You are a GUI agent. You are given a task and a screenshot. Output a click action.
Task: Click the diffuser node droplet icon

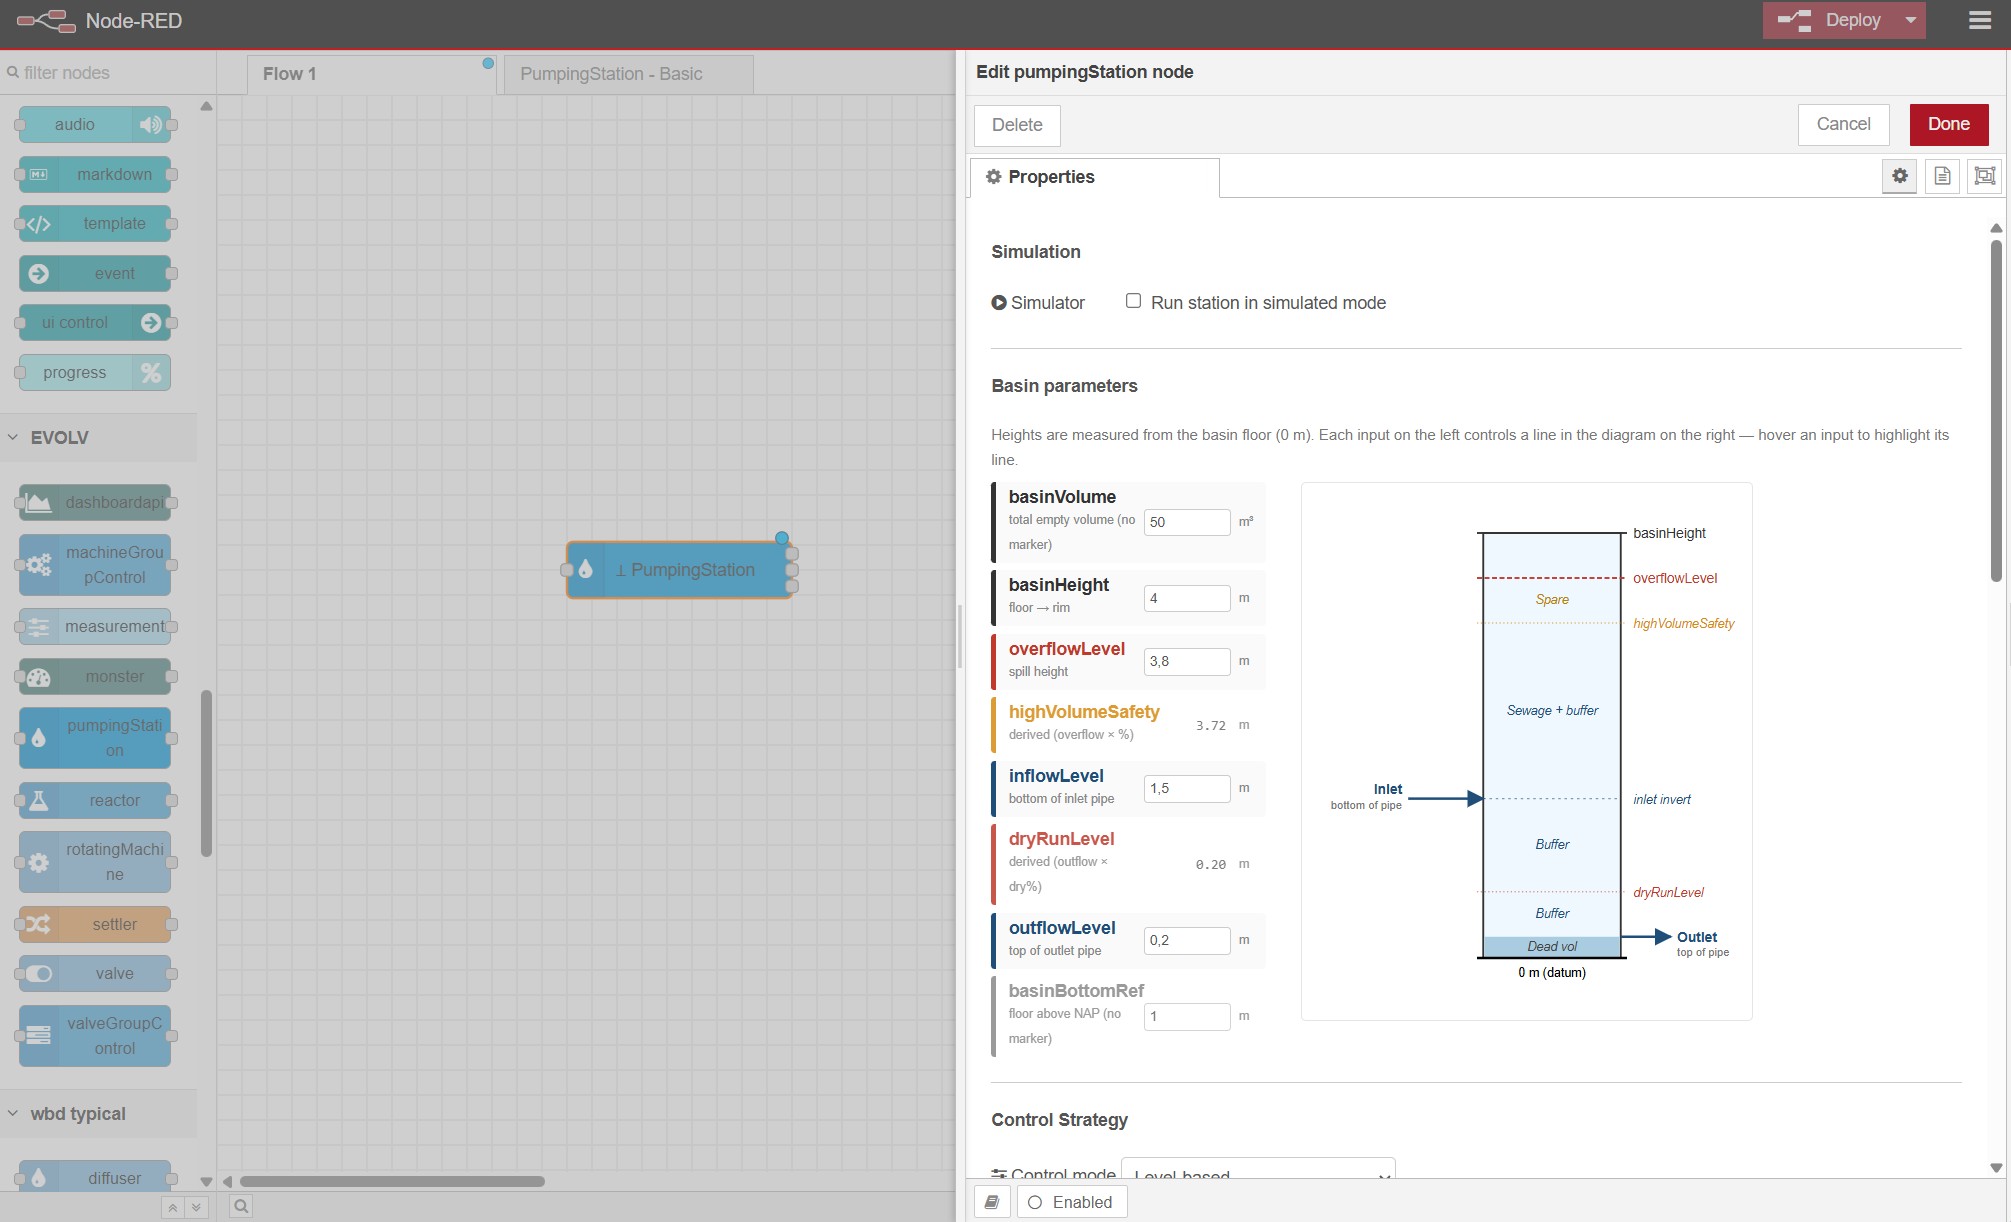click(x=38, y=1178)
